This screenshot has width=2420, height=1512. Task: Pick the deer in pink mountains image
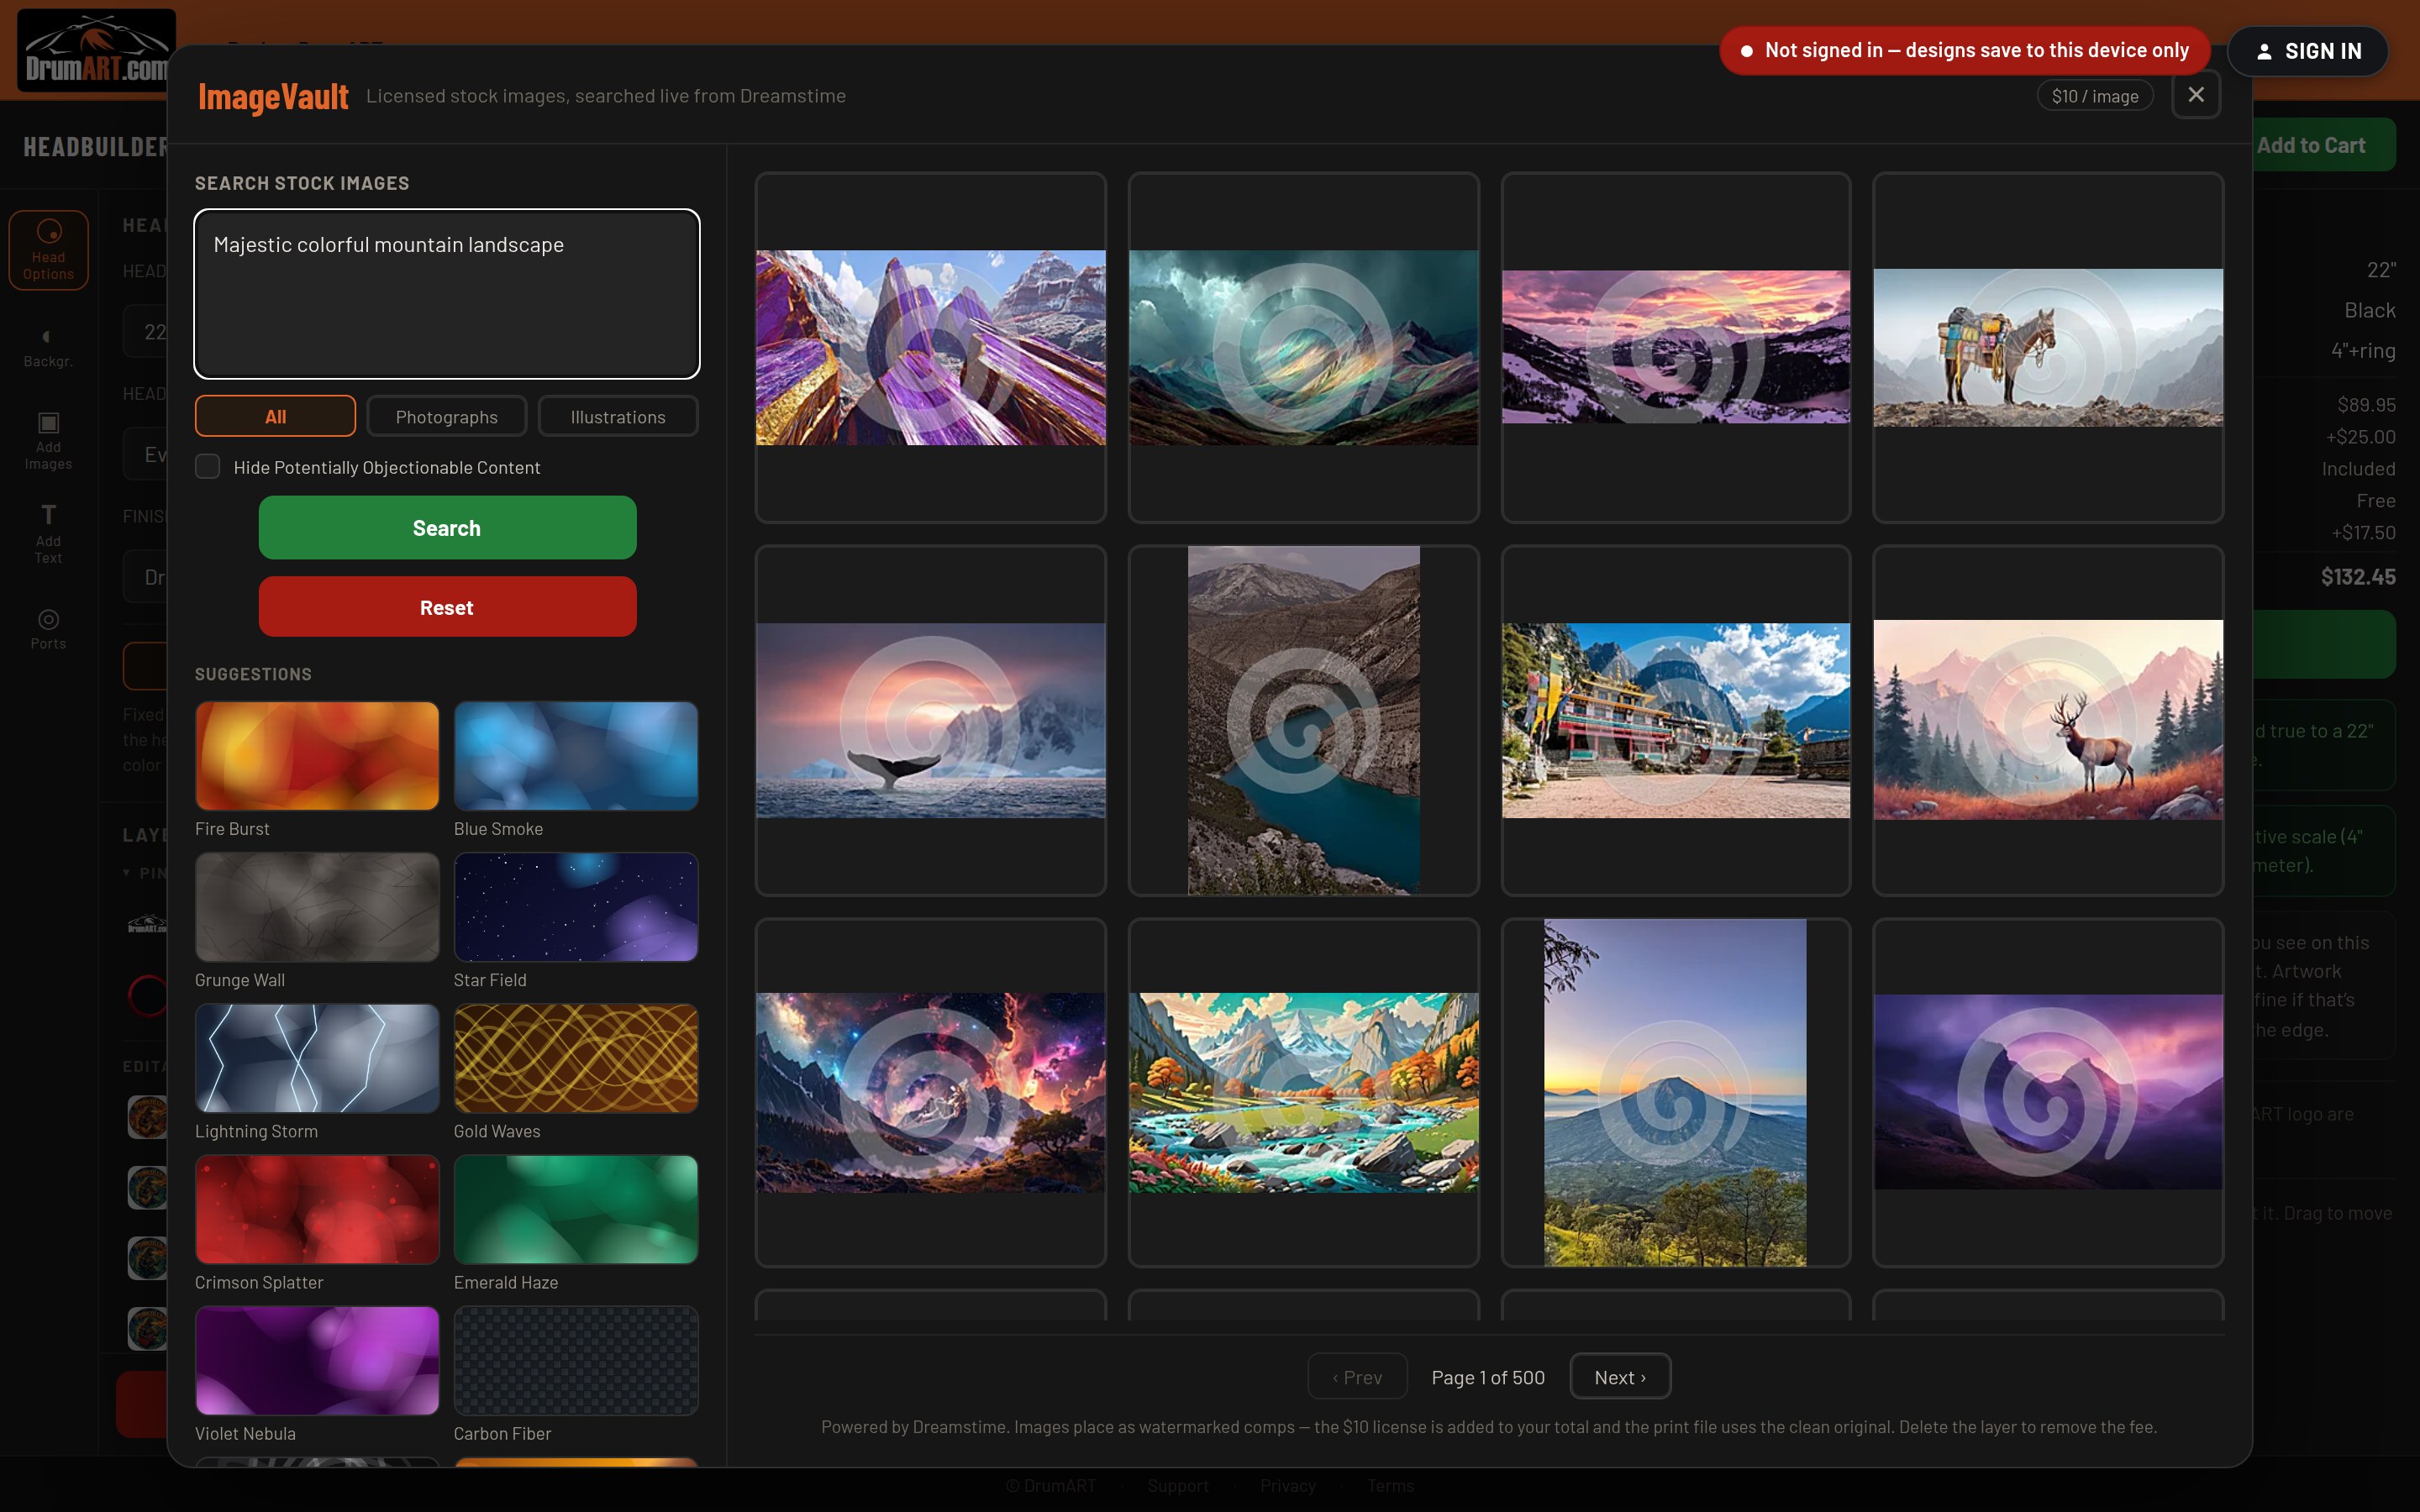point(2048,720)
